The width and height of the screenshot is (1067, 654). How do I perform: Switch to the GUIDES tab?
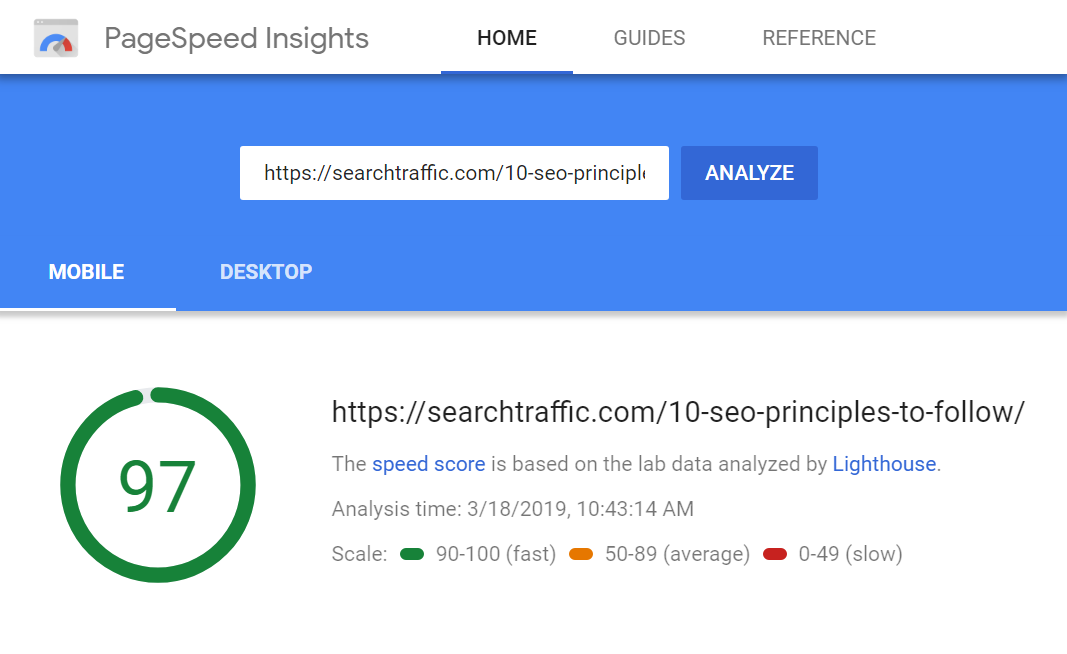click(649, 38)
